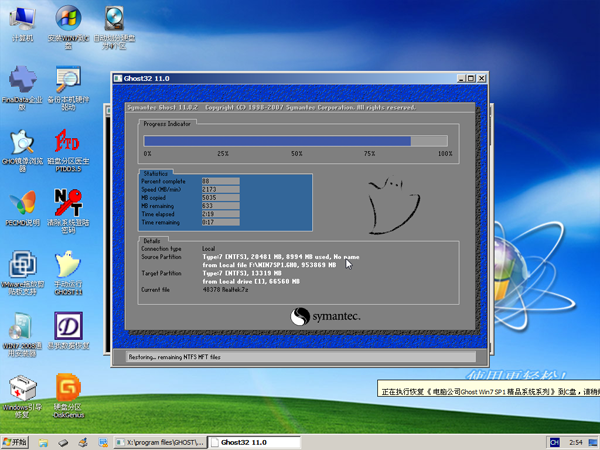Open the DiskGenius desktop icon

click(68, 386)
